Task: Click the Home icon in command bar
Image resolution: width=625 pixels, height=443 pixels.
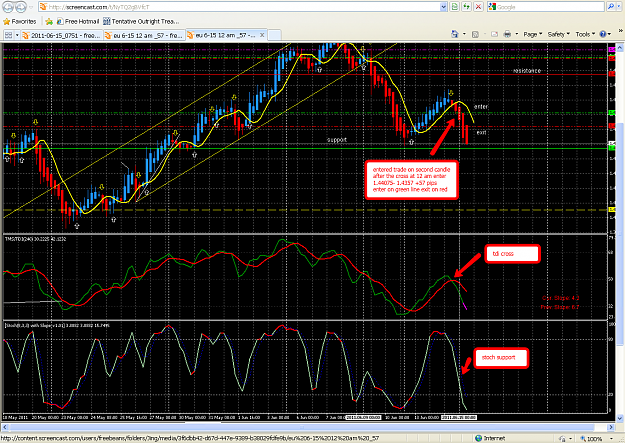Action: 455,34
